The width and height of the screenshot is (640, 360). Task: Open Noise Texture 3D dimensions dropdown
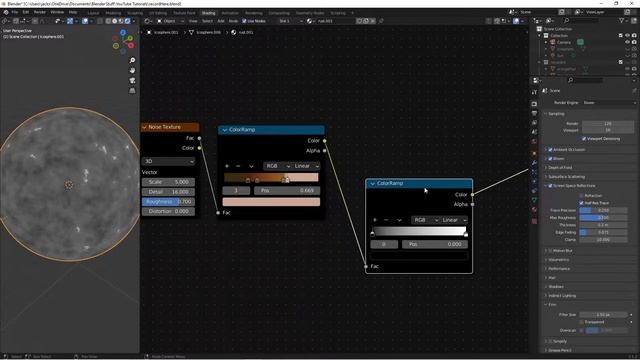pyautogui.click(x=169, y=161)
